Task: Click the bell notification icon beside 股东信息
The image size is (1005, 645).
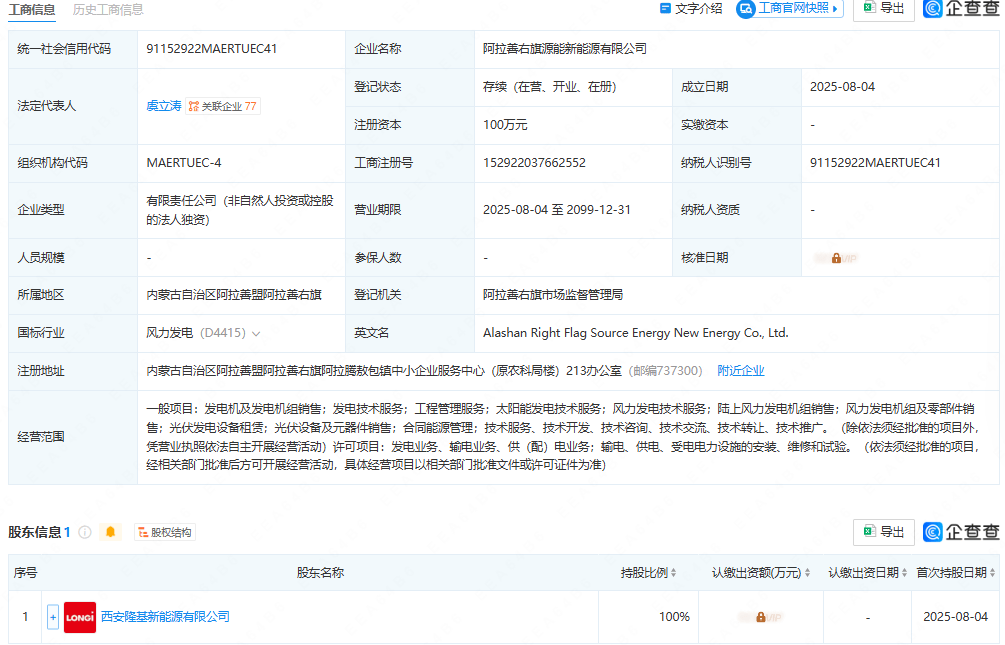Action: [109, 532]
